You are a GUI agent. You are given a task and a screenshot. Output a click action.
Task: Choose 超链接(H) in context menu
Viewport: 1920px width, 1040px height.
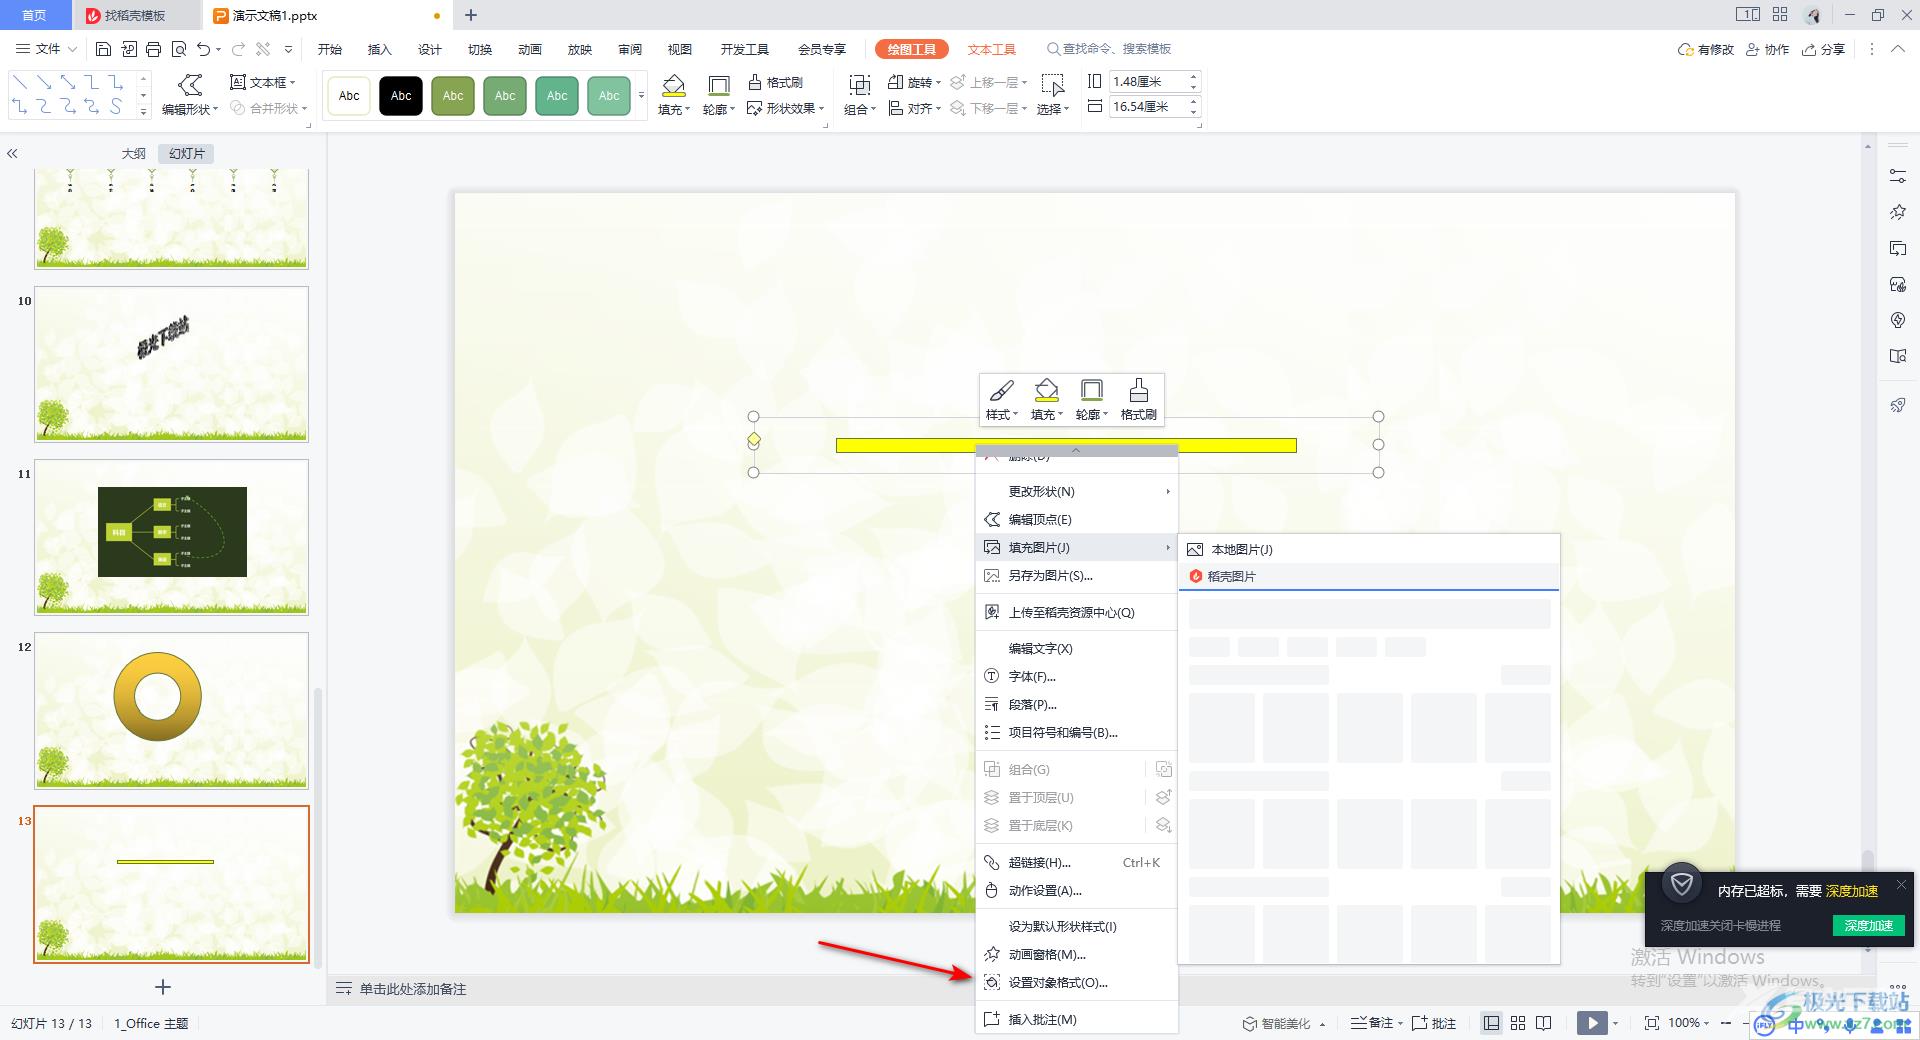point(1076,862)
